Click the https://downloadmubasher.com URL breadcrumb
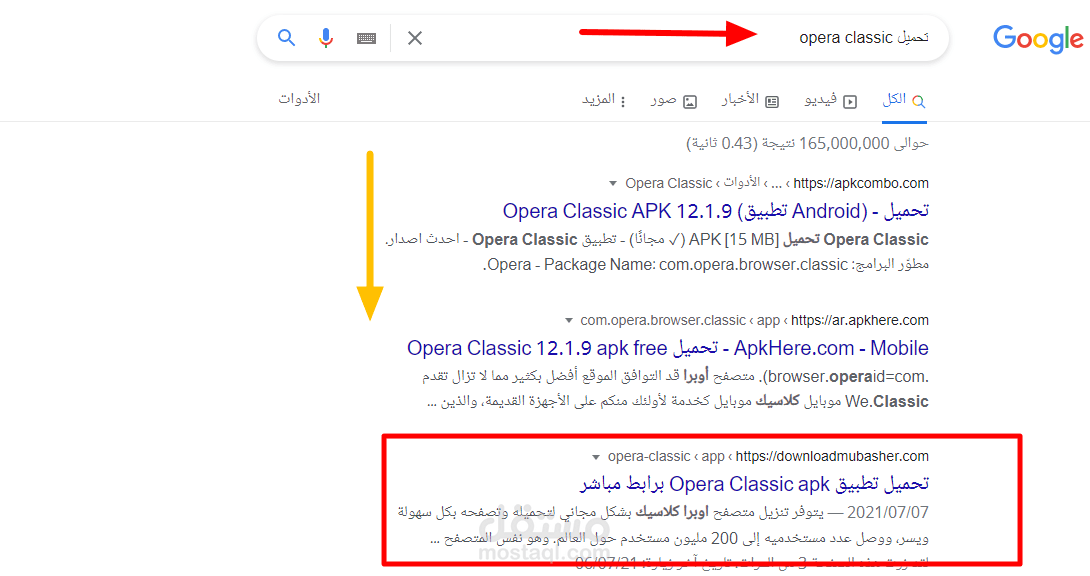The height and width of the screenshot is (576, 1090). [x=832, y=456]
